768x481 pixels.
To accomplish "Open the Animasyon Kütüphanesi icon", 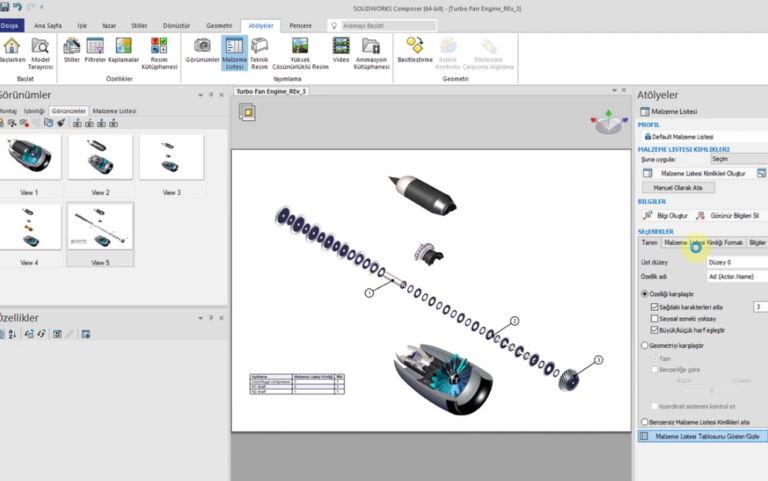I will pos(371,50).
